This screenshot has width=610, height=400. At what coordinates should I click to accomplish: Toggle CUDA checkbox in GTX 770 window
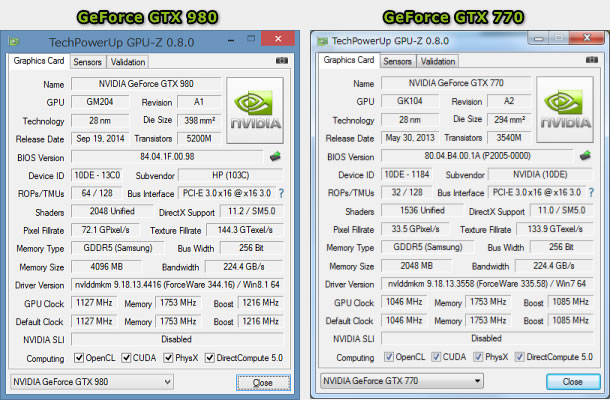[x=436, y=357]
